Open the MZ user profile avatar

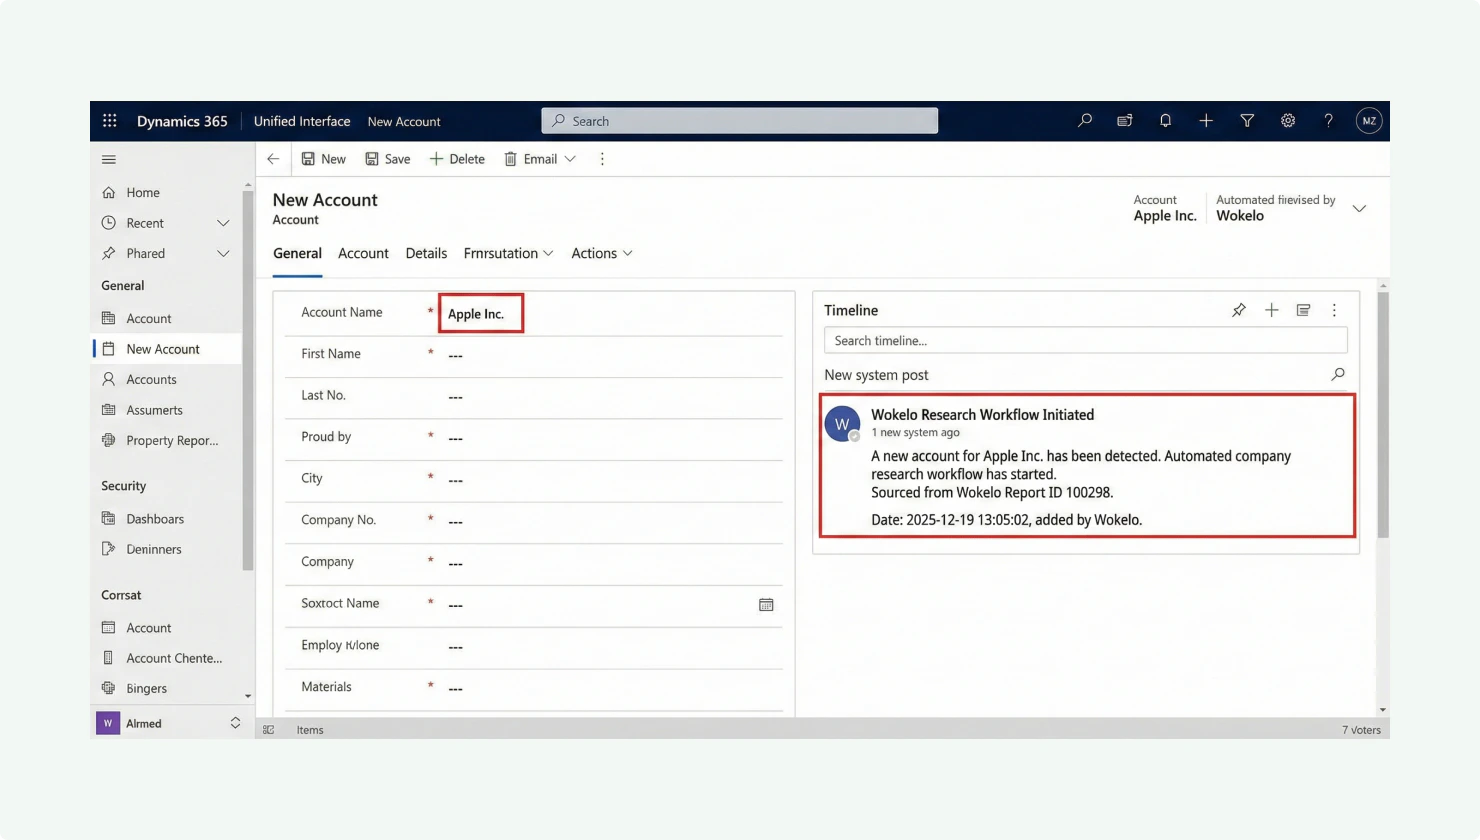click(1369, 121)
